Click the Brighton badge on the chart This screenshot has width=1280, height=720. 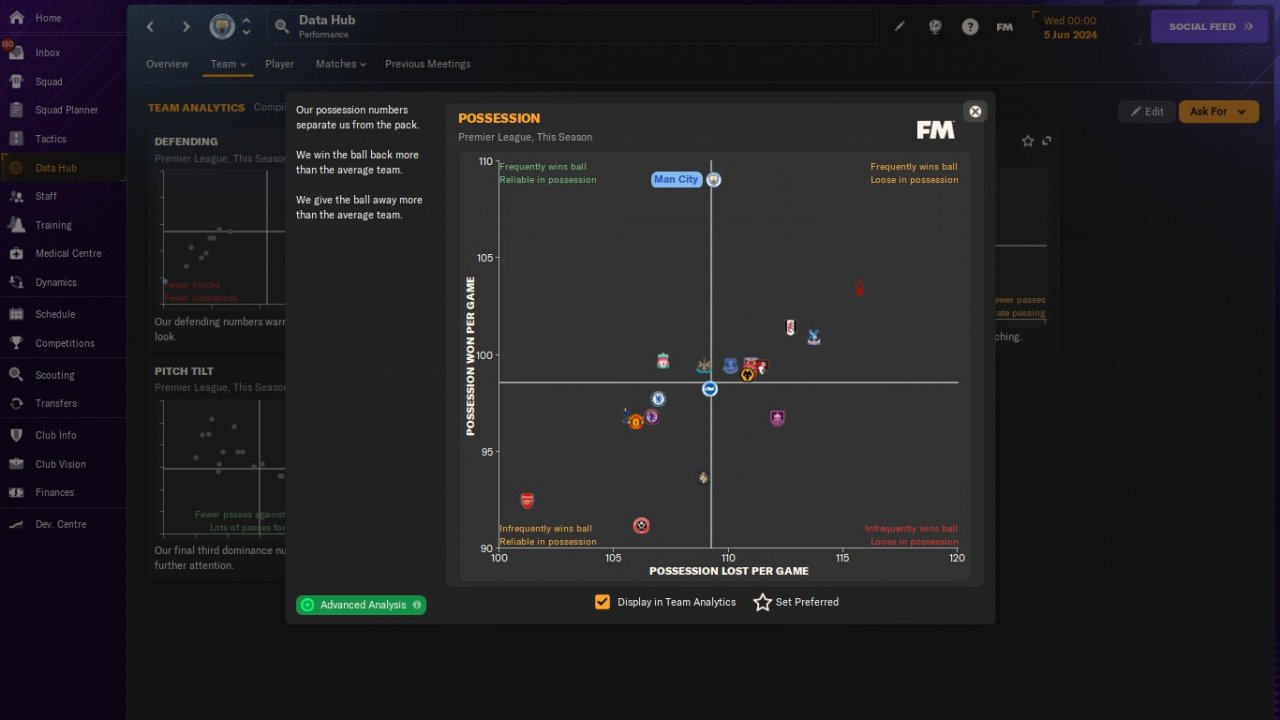coord(709,389)
